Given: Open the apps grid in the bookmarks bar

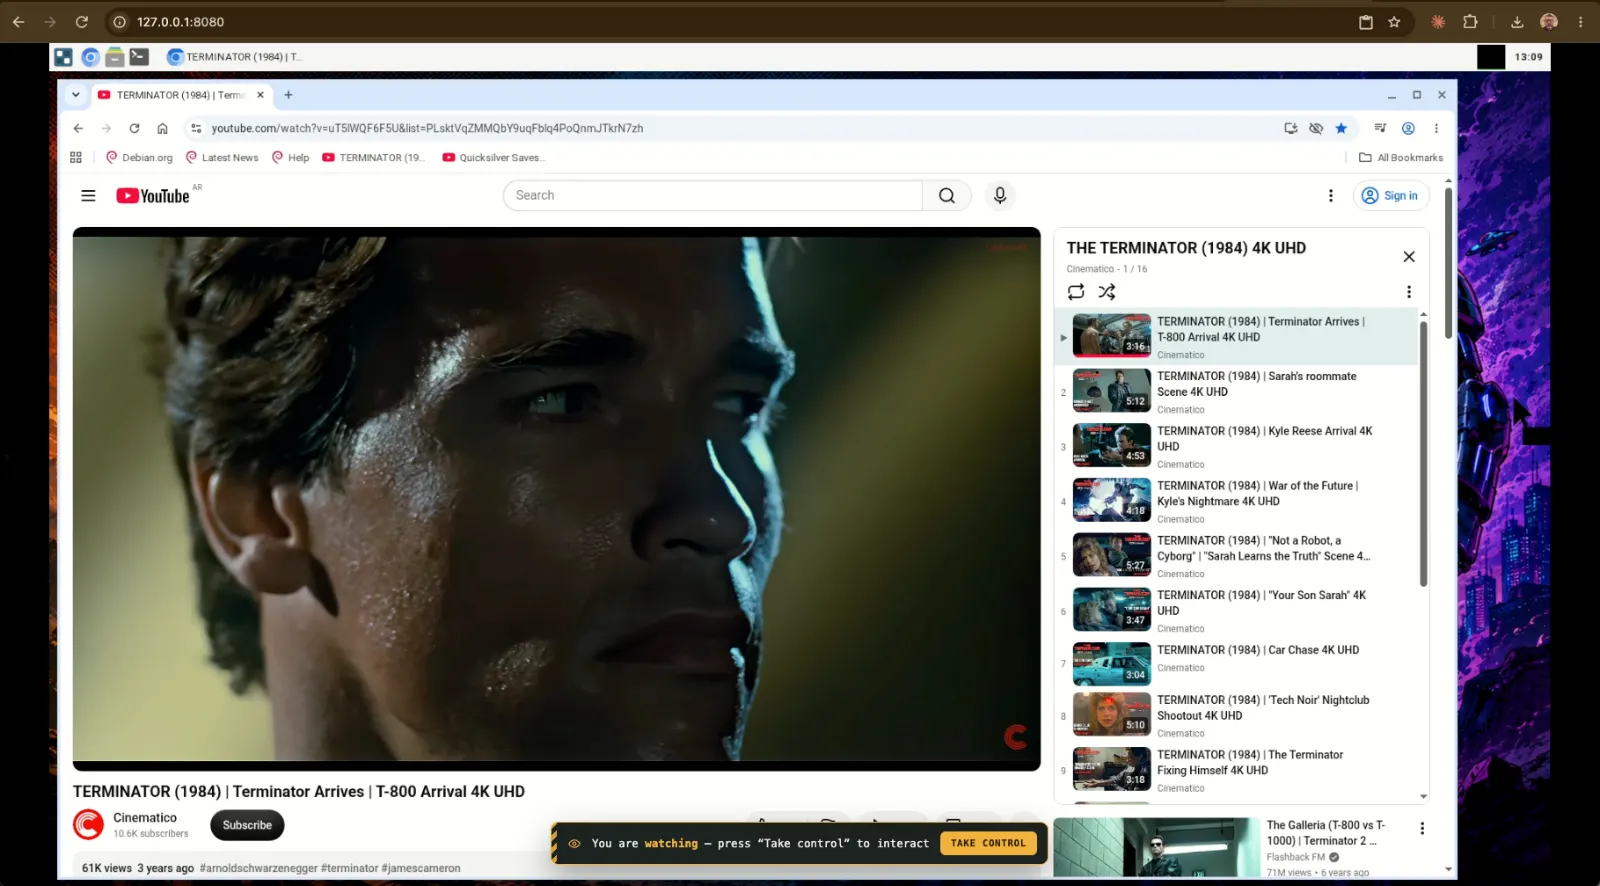Looking at the screenshot, I should 76,158.
